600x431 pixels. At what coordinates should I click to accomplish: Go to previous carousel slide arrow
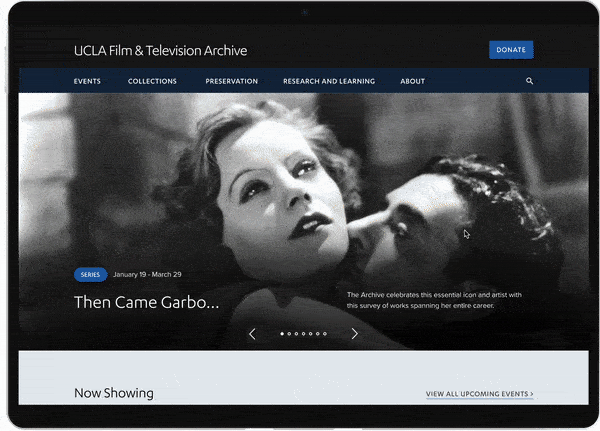coord(252,334)
